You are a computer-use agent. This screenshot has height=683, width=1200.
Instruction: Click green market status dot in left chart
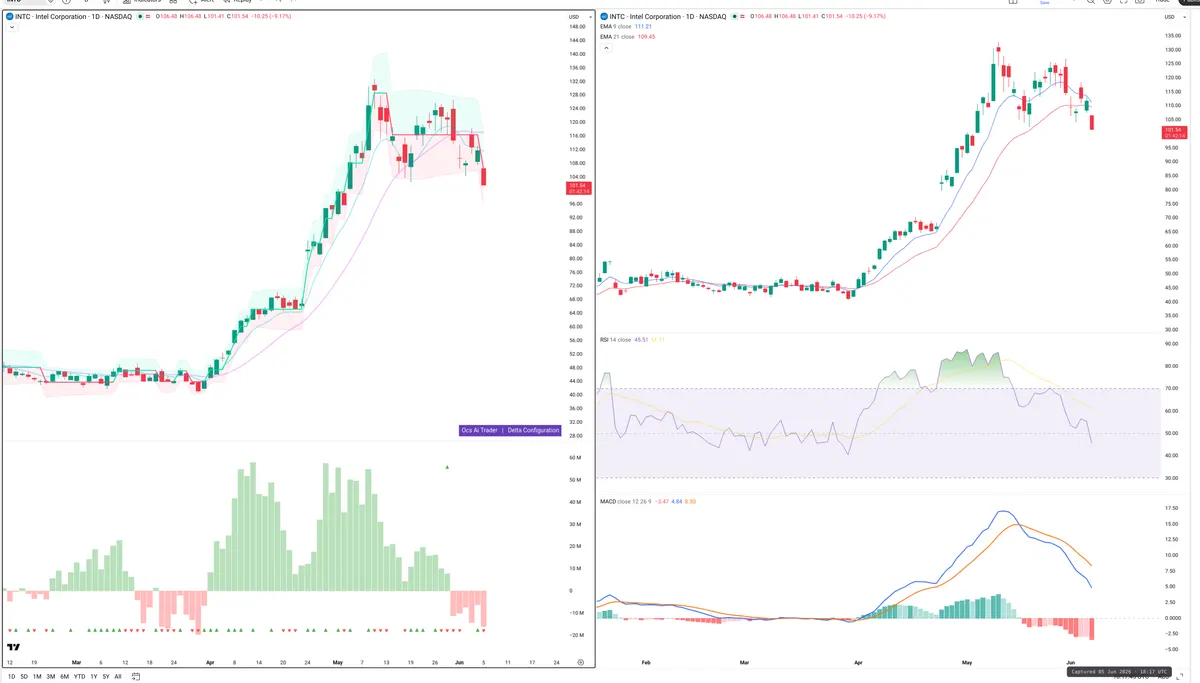138,16
